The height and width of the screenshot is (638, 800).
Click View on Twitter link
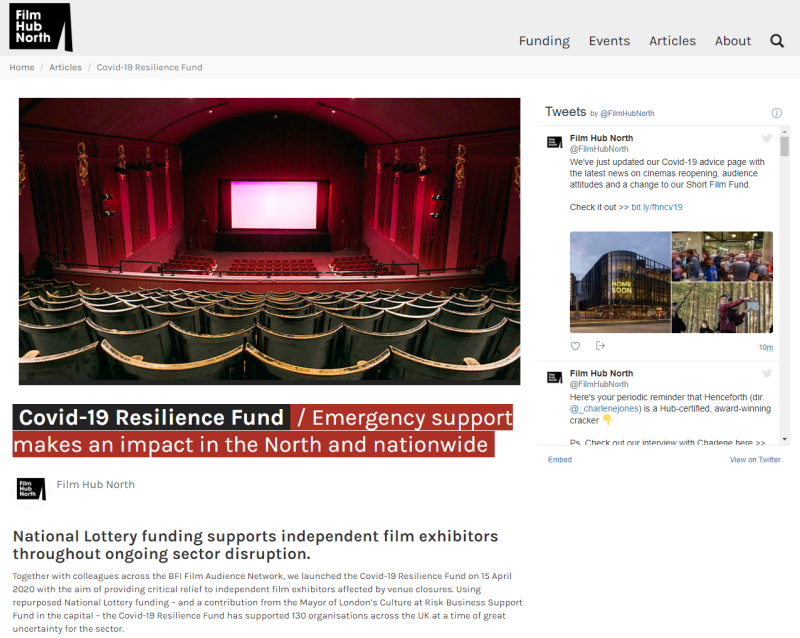click(x=755, y=460)
